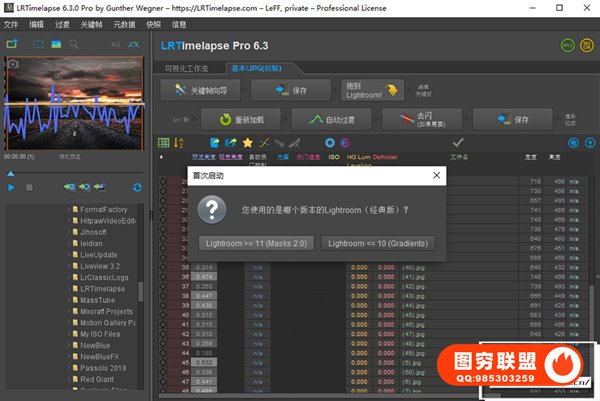This screenshot has height=401, width=600.
Task: Expand the LRTimelapse folder in tree
Action: pyautogui.click(x=69, y=287)
